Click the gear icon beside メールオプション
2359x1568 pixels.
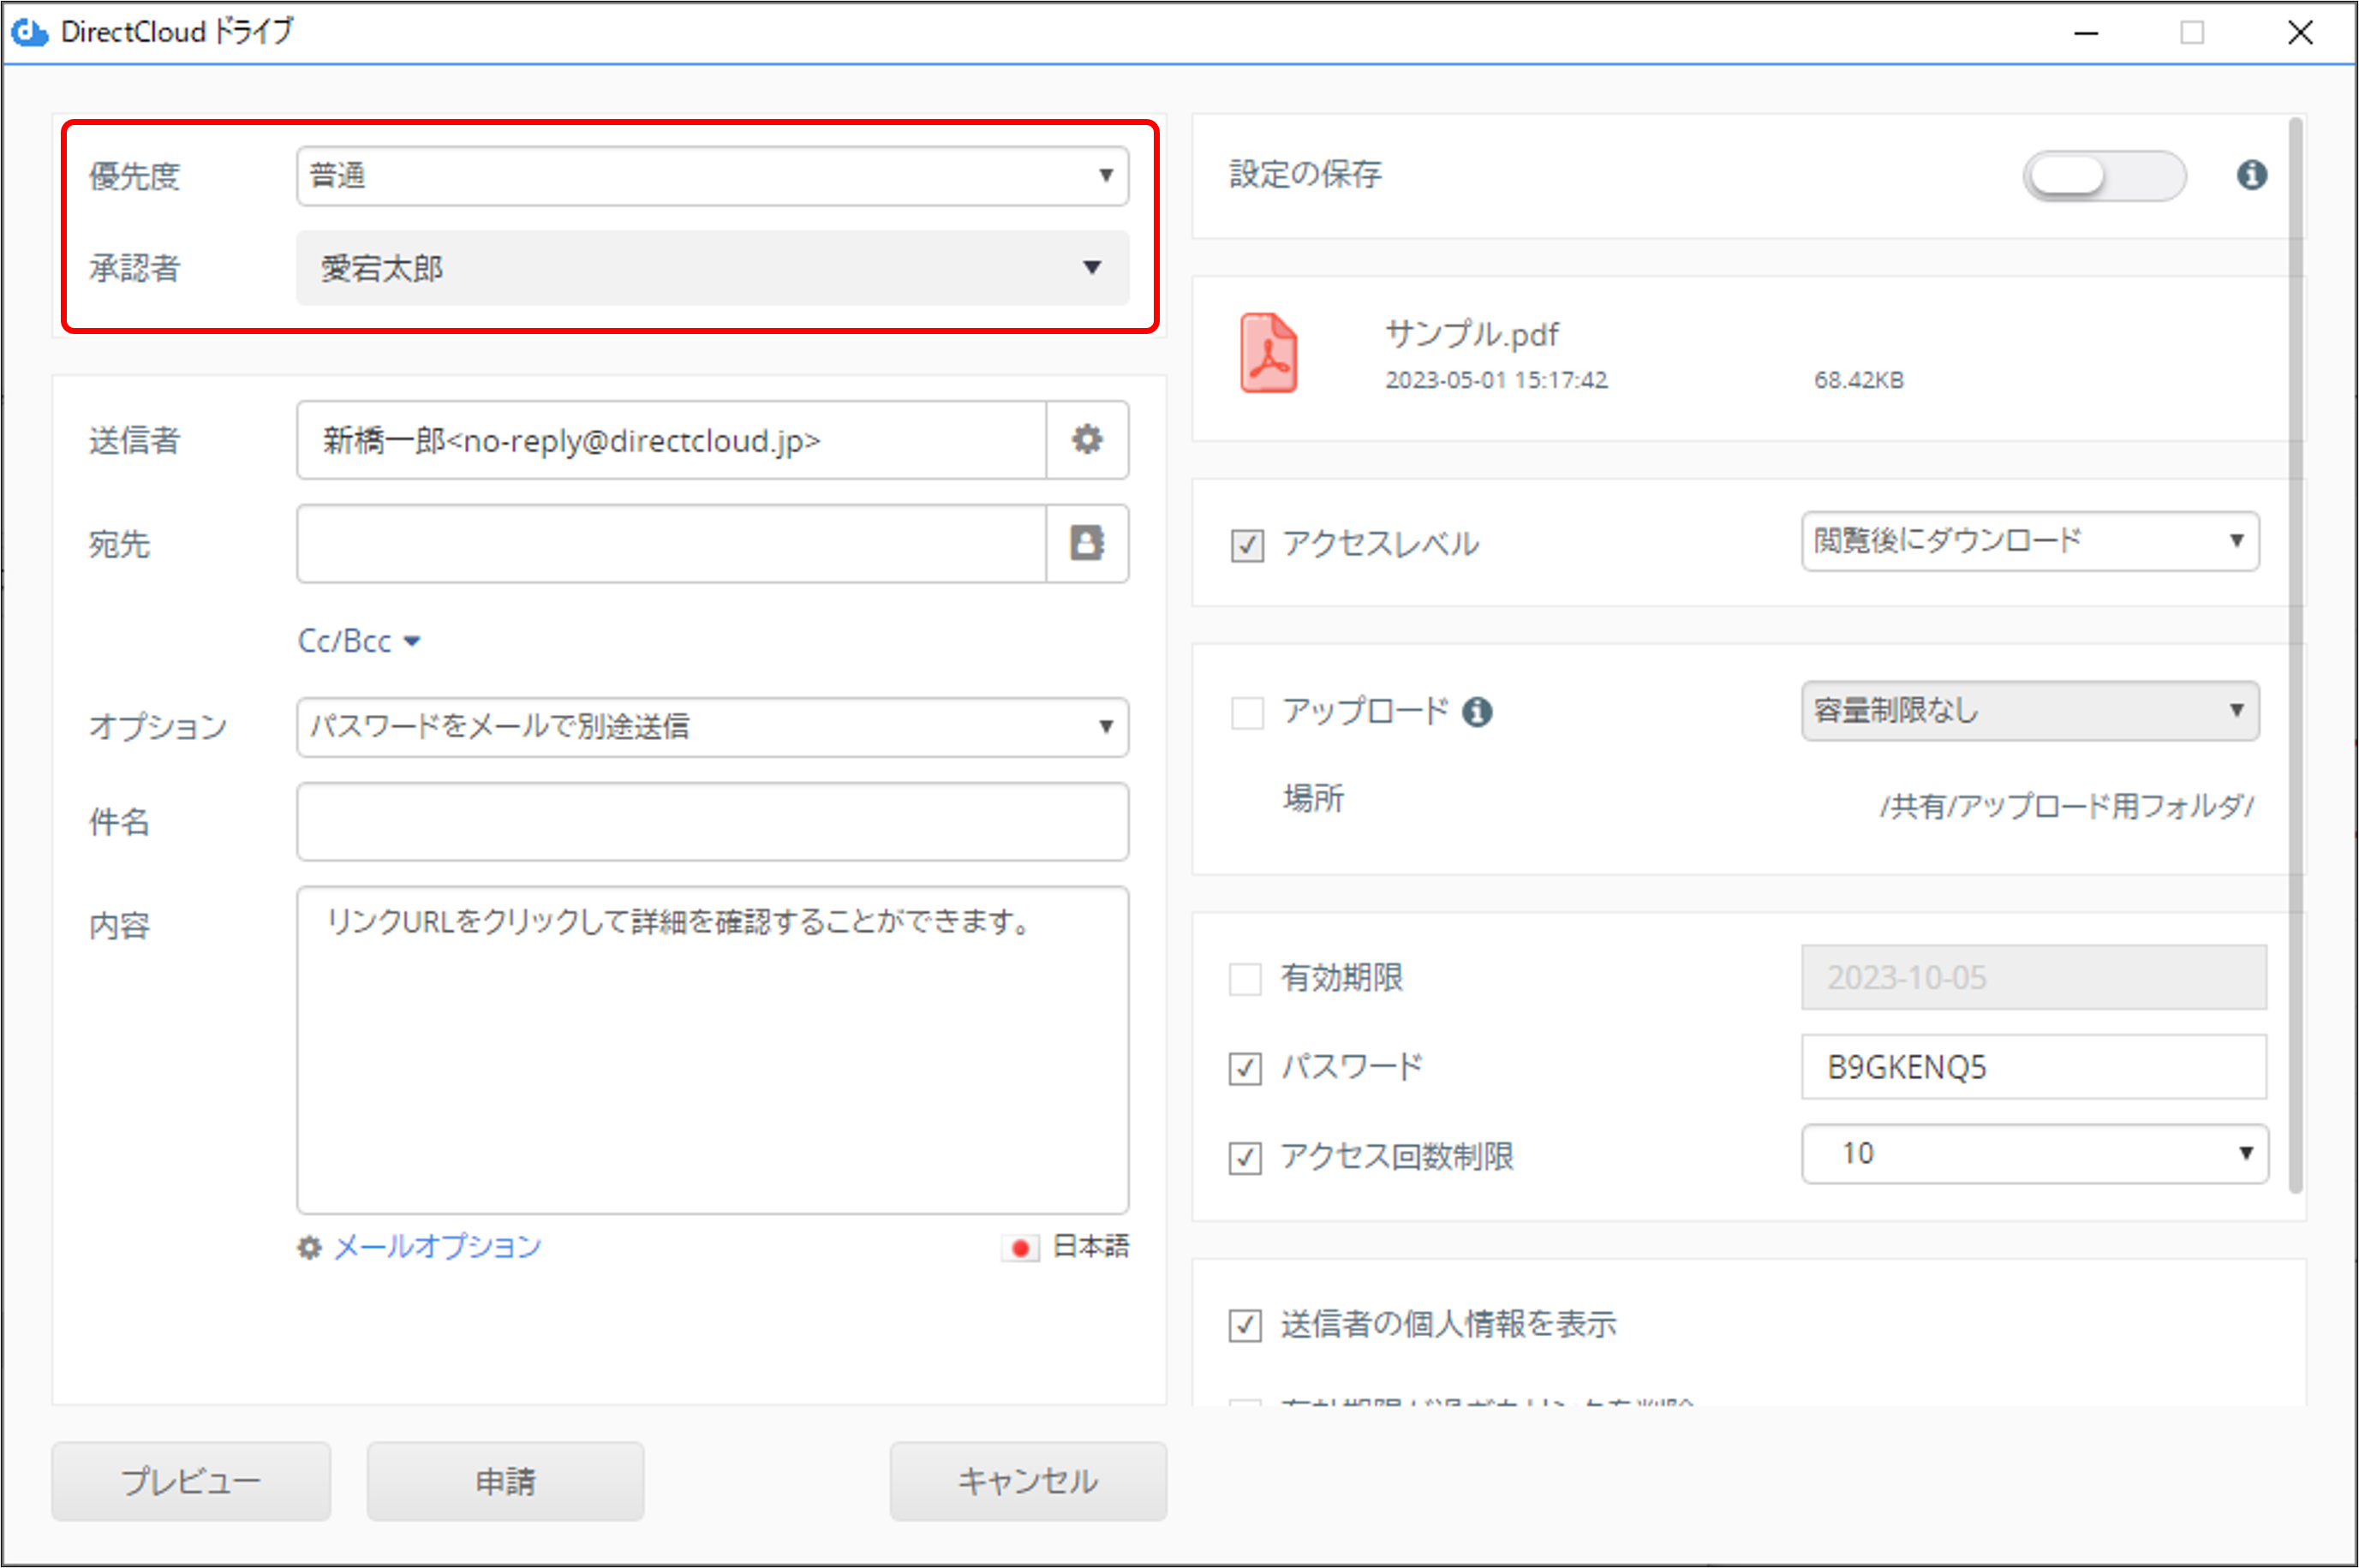[x=309, y=1247]
